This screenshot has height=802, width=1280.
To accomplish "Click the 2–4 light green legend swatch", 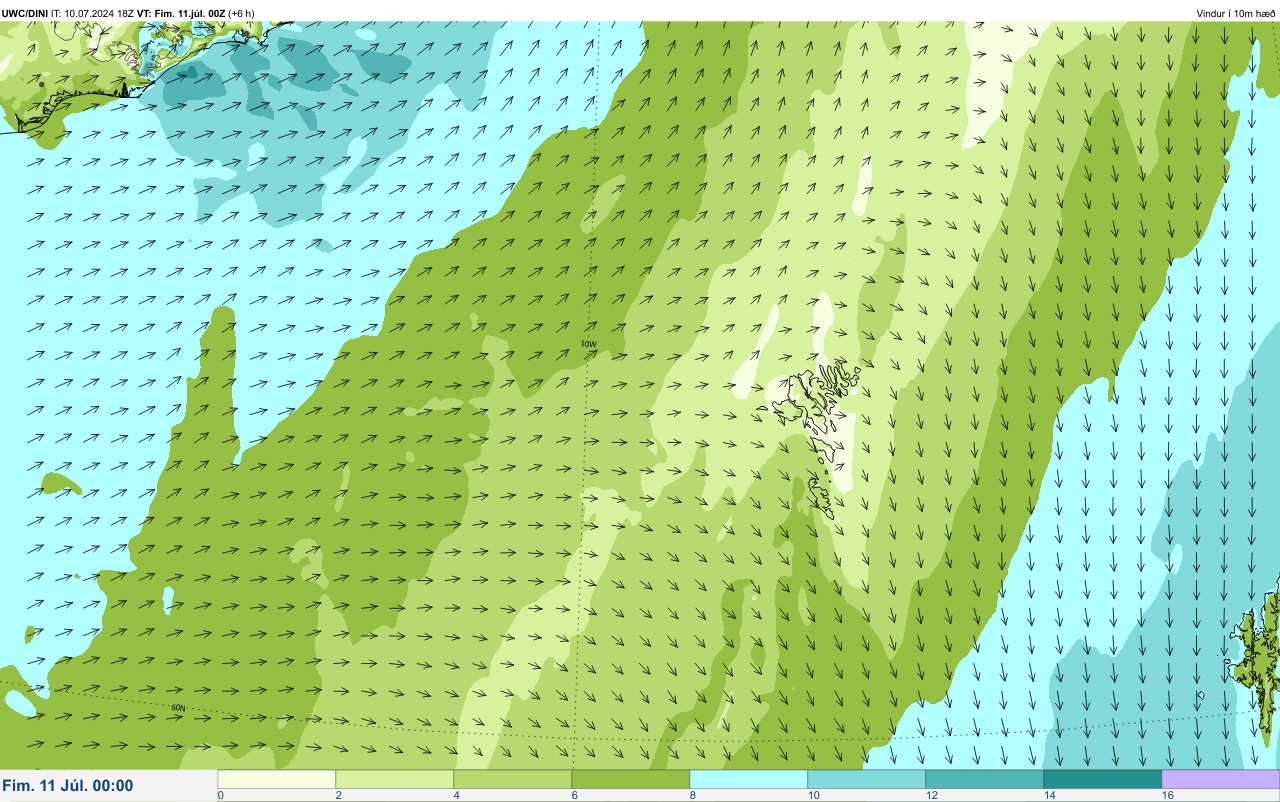I will pyautogui.click(x=395, y=779).
